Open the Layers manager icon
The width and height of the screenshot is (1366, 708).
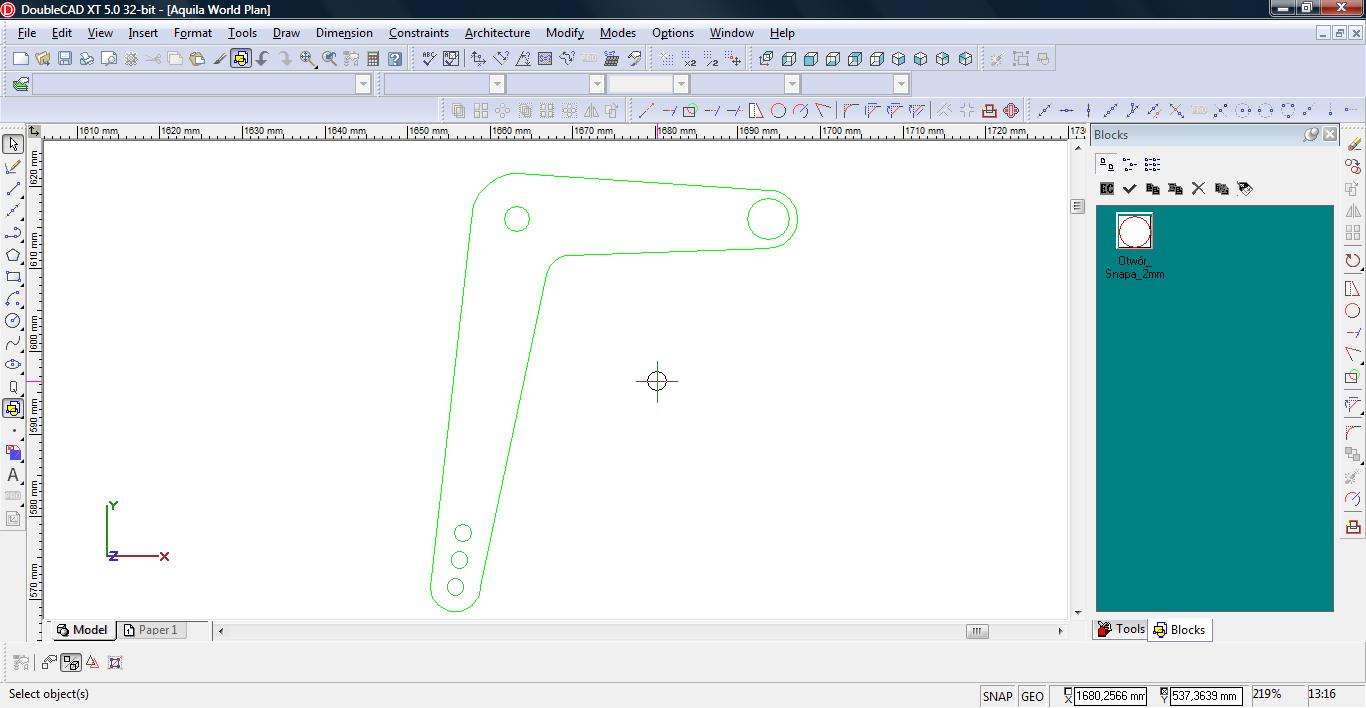pos(20,84)
